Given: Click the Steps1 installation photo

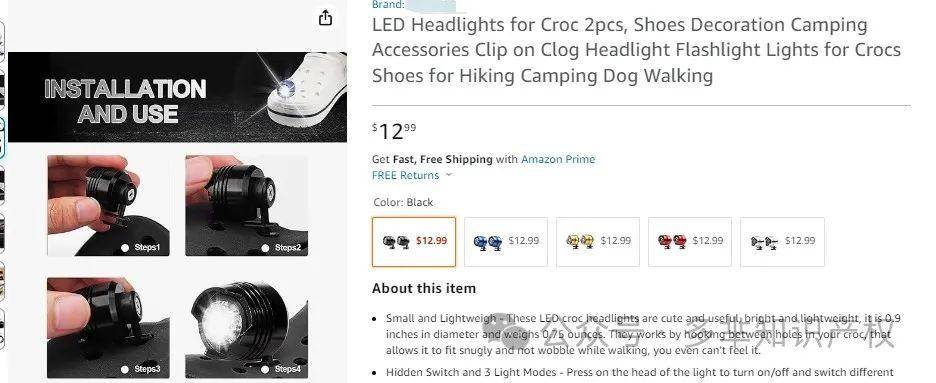Looking at the screenshot, I should tap(108, 206).
